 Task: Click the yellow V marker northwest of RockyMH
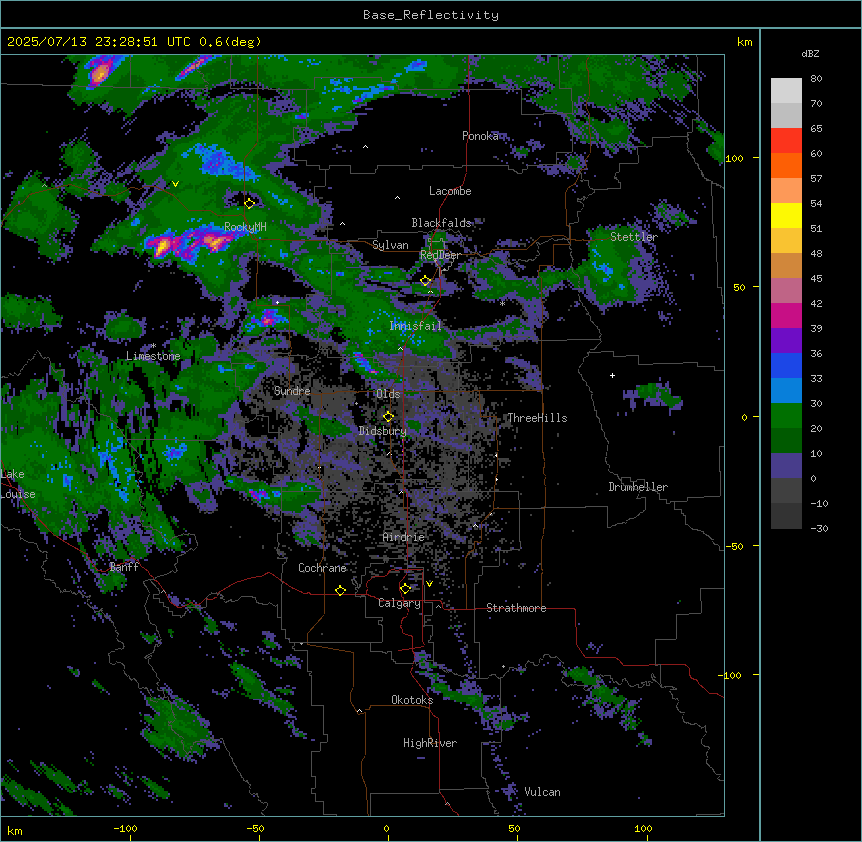[x=175, y=184]
